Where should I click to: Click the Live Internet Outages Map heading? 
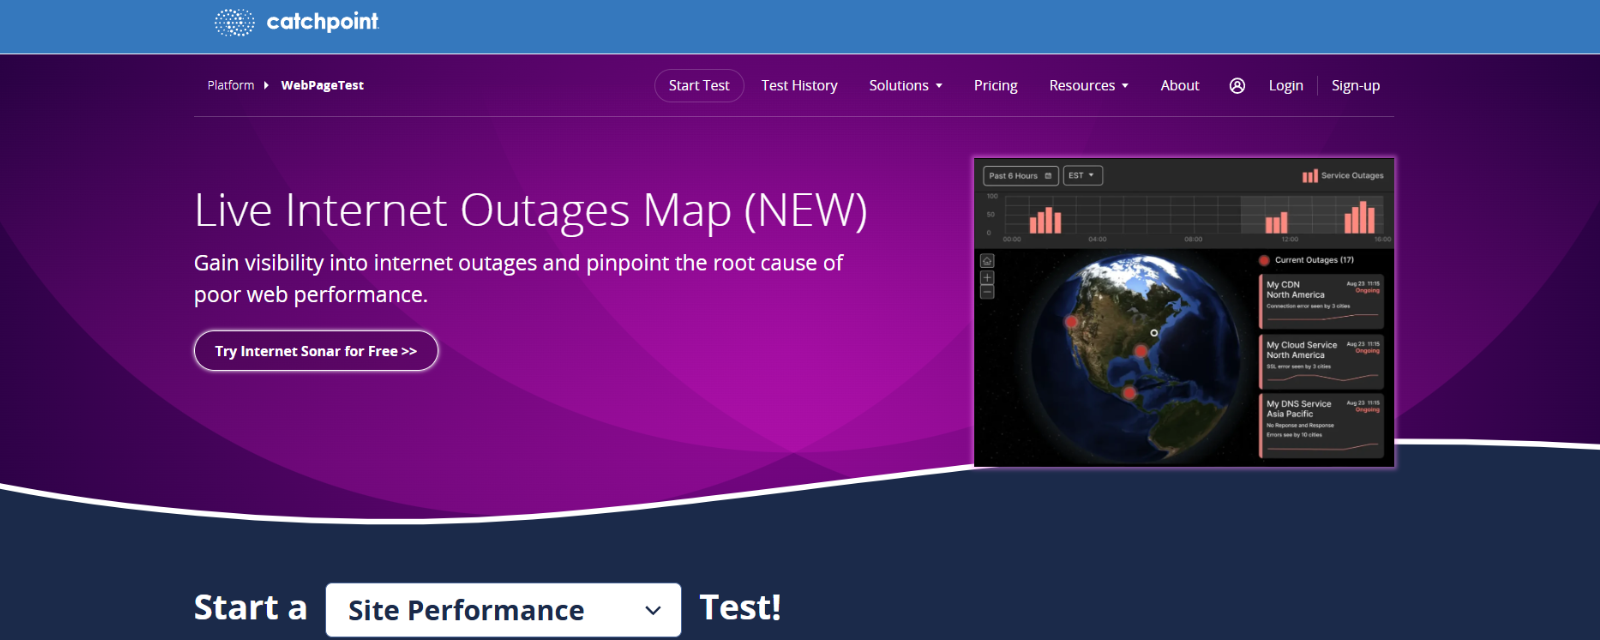click(531, 210)
